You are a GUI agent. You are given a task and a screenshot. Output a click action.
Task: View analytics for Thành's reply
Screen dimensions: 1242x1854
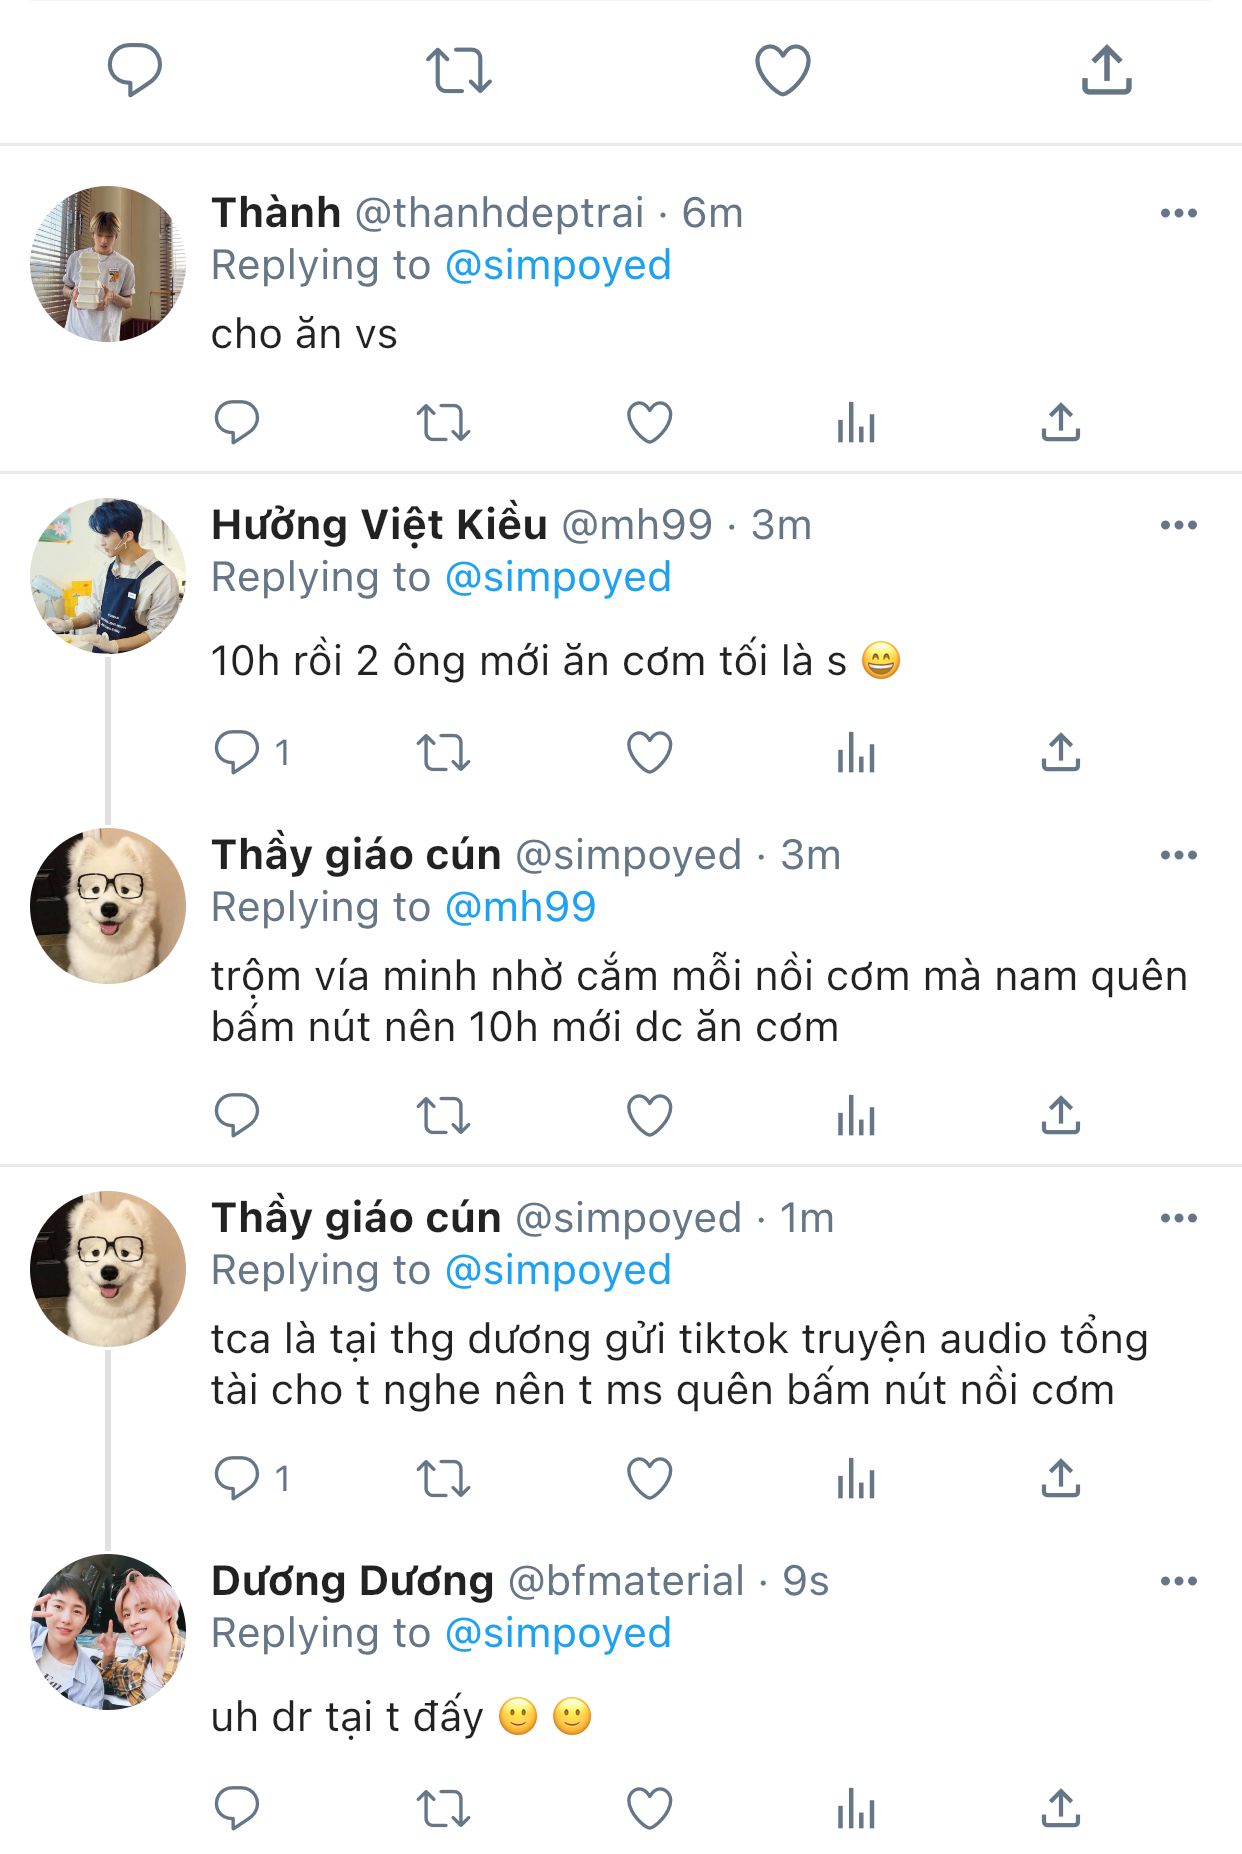click(856, 422)
